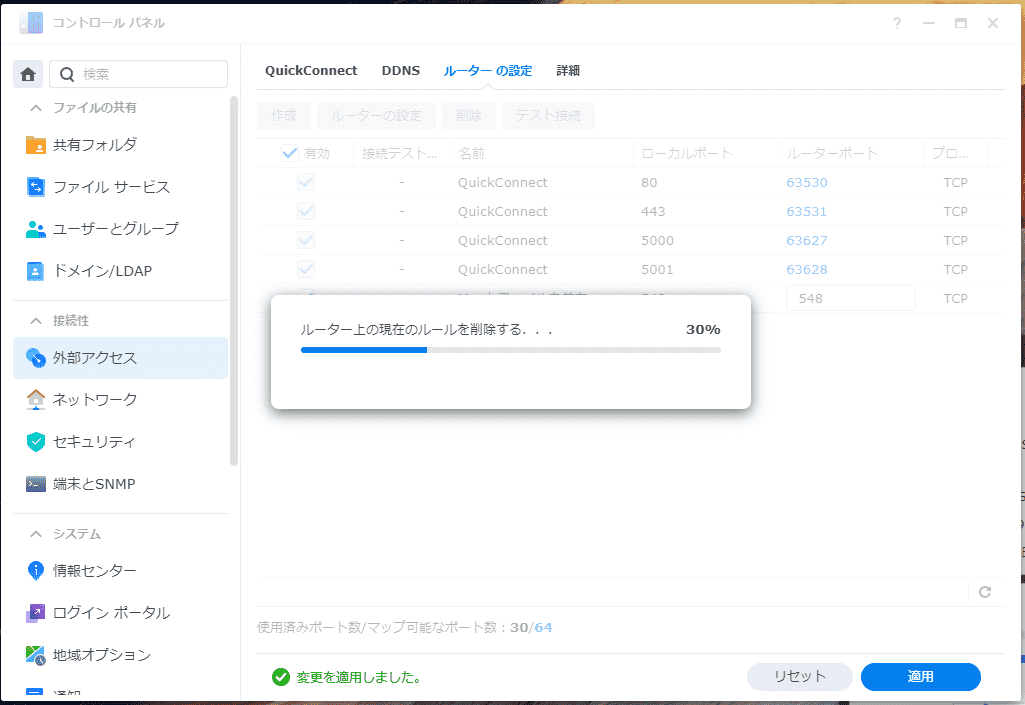This screenshot has width=1025, height=705.
Task: Select QuickConnect name in port 80 row
Action: tap(502, 182)
